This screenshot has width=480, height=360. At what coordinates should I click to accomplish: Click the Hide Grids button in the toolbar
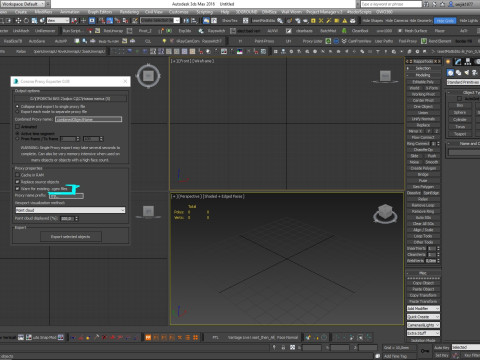click(445, 21)
